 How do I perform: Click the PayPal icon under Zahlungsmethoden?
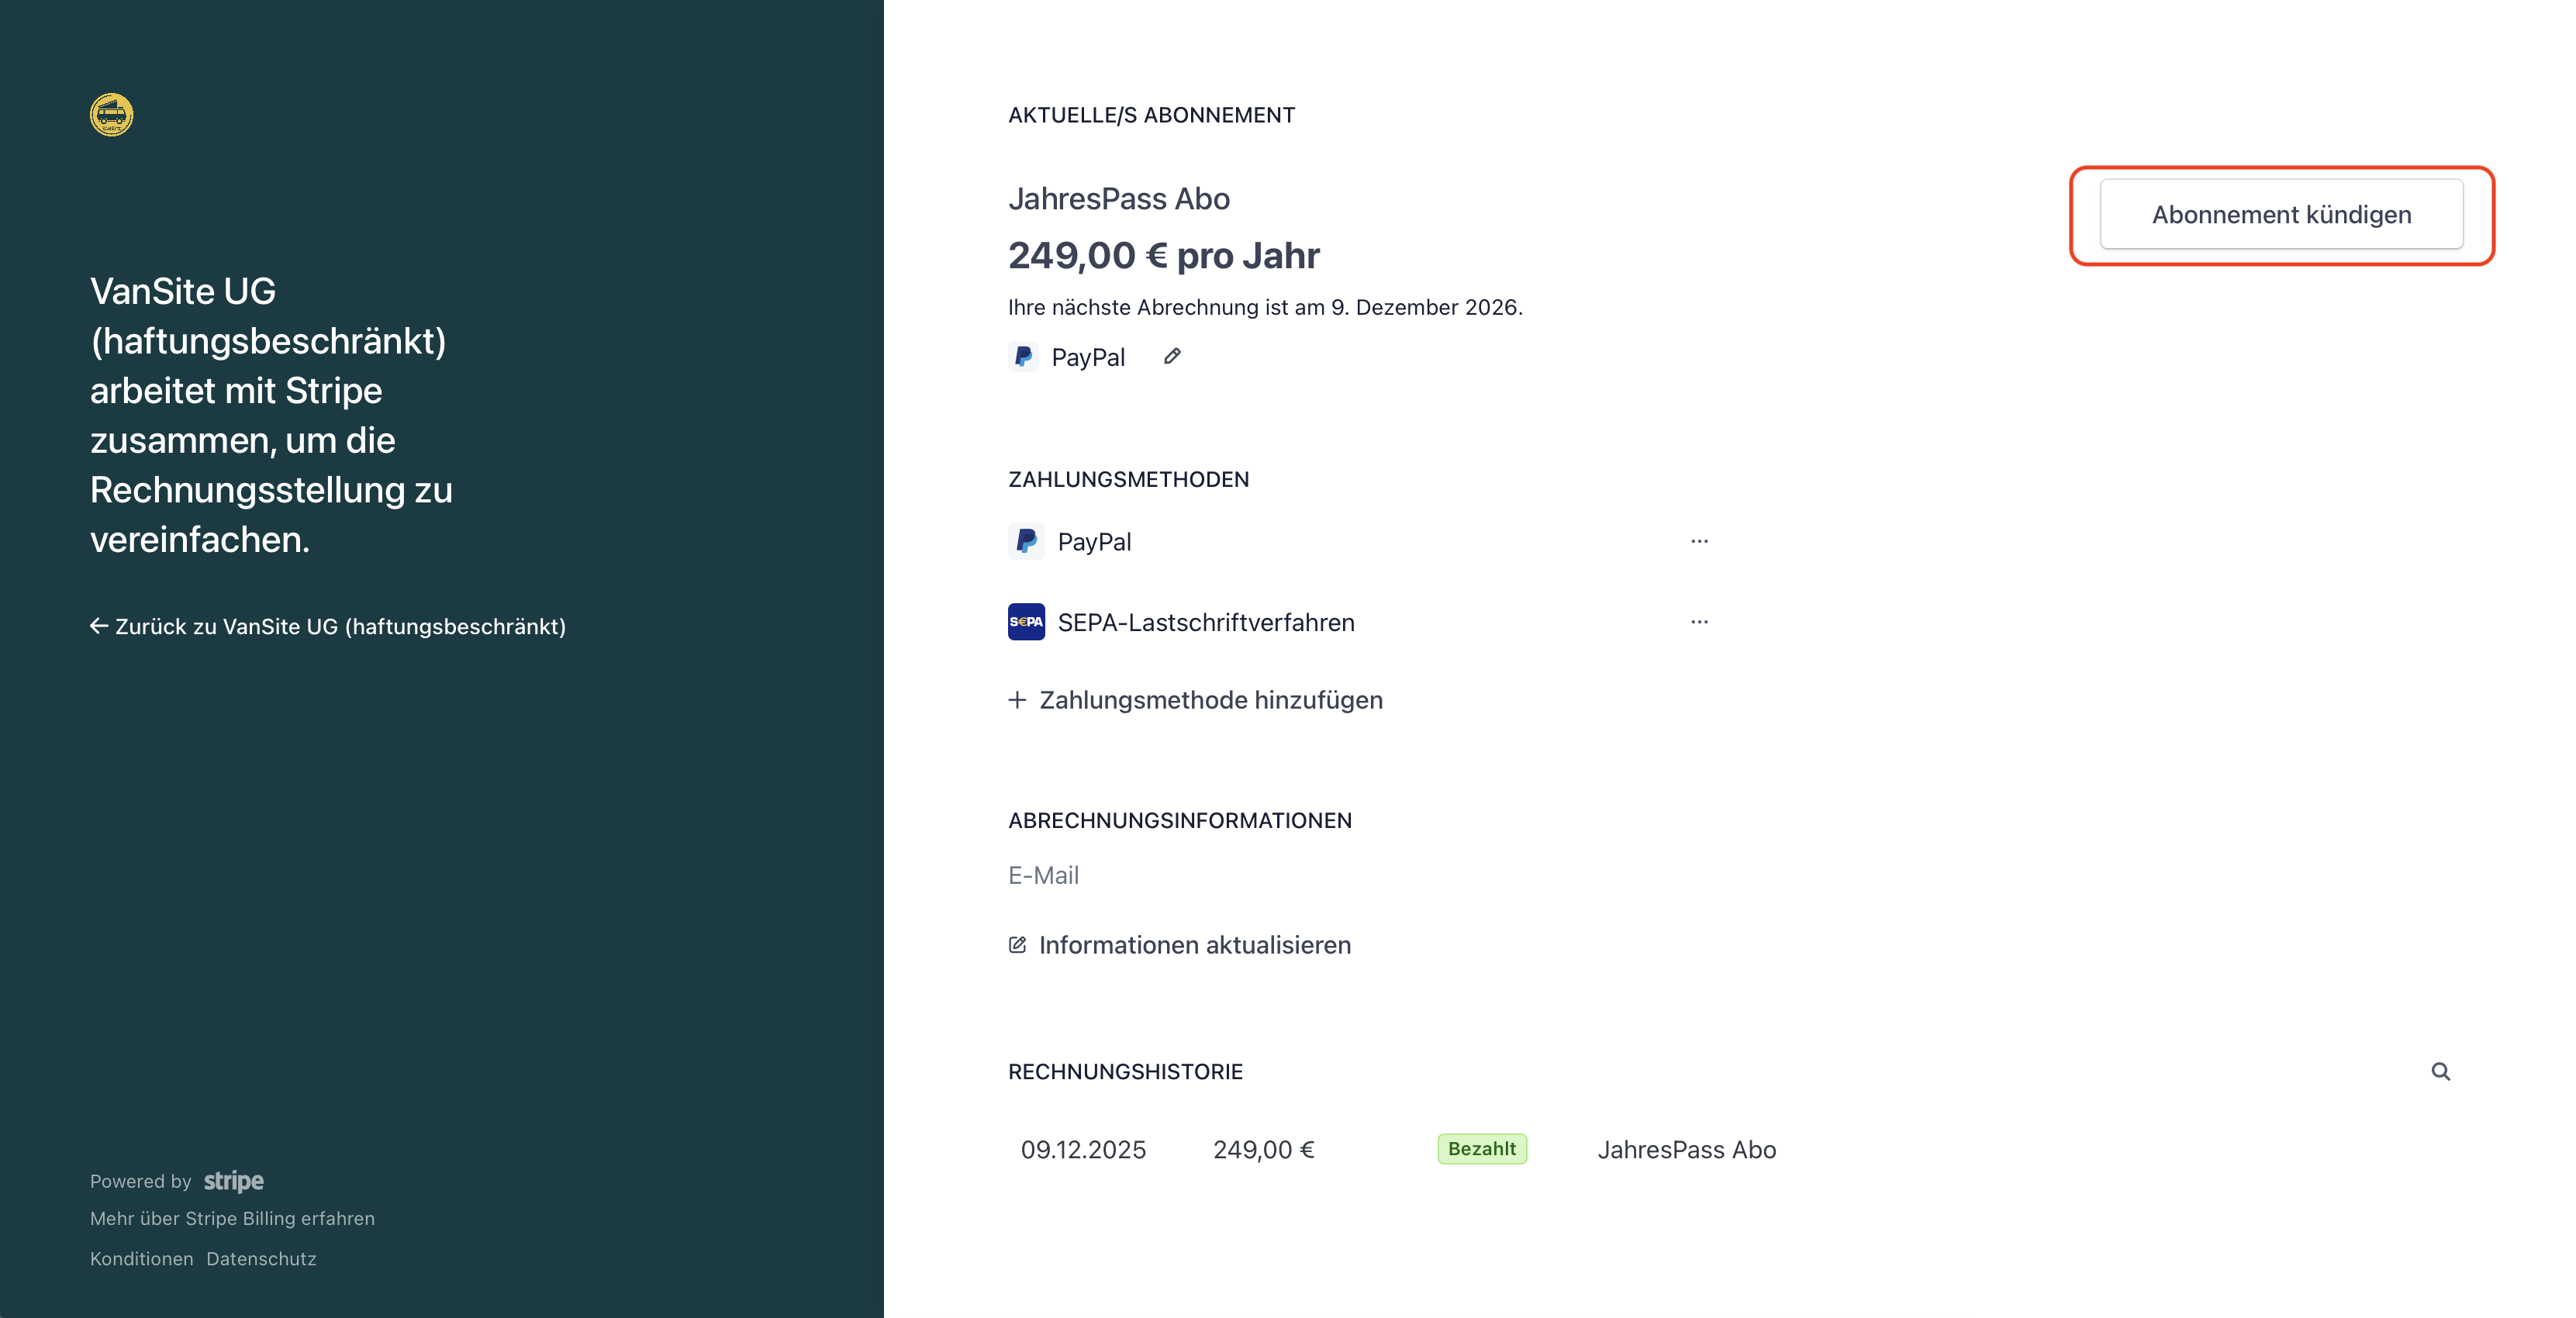point(1026,541)
